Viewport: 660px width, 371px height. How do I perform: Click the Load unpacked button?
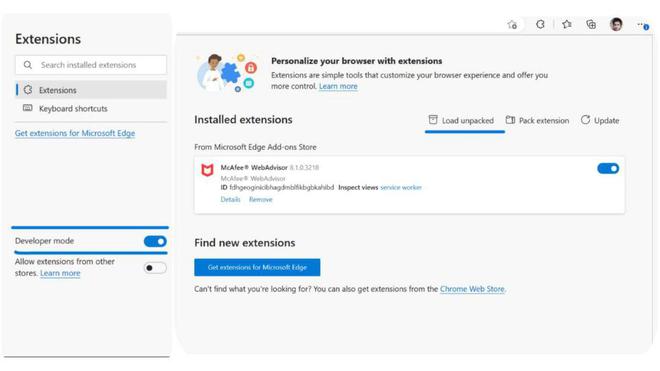(461, 120)
